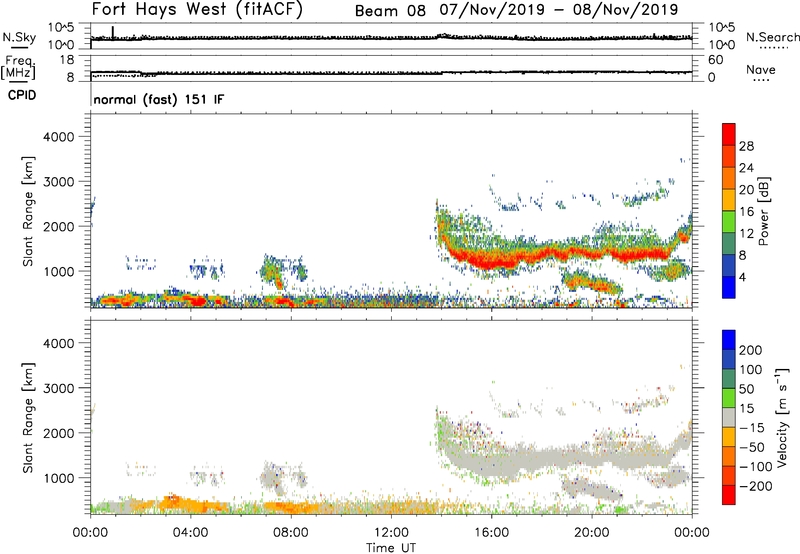Select the "3000" tick of the velocity panel

pos(58,388)
